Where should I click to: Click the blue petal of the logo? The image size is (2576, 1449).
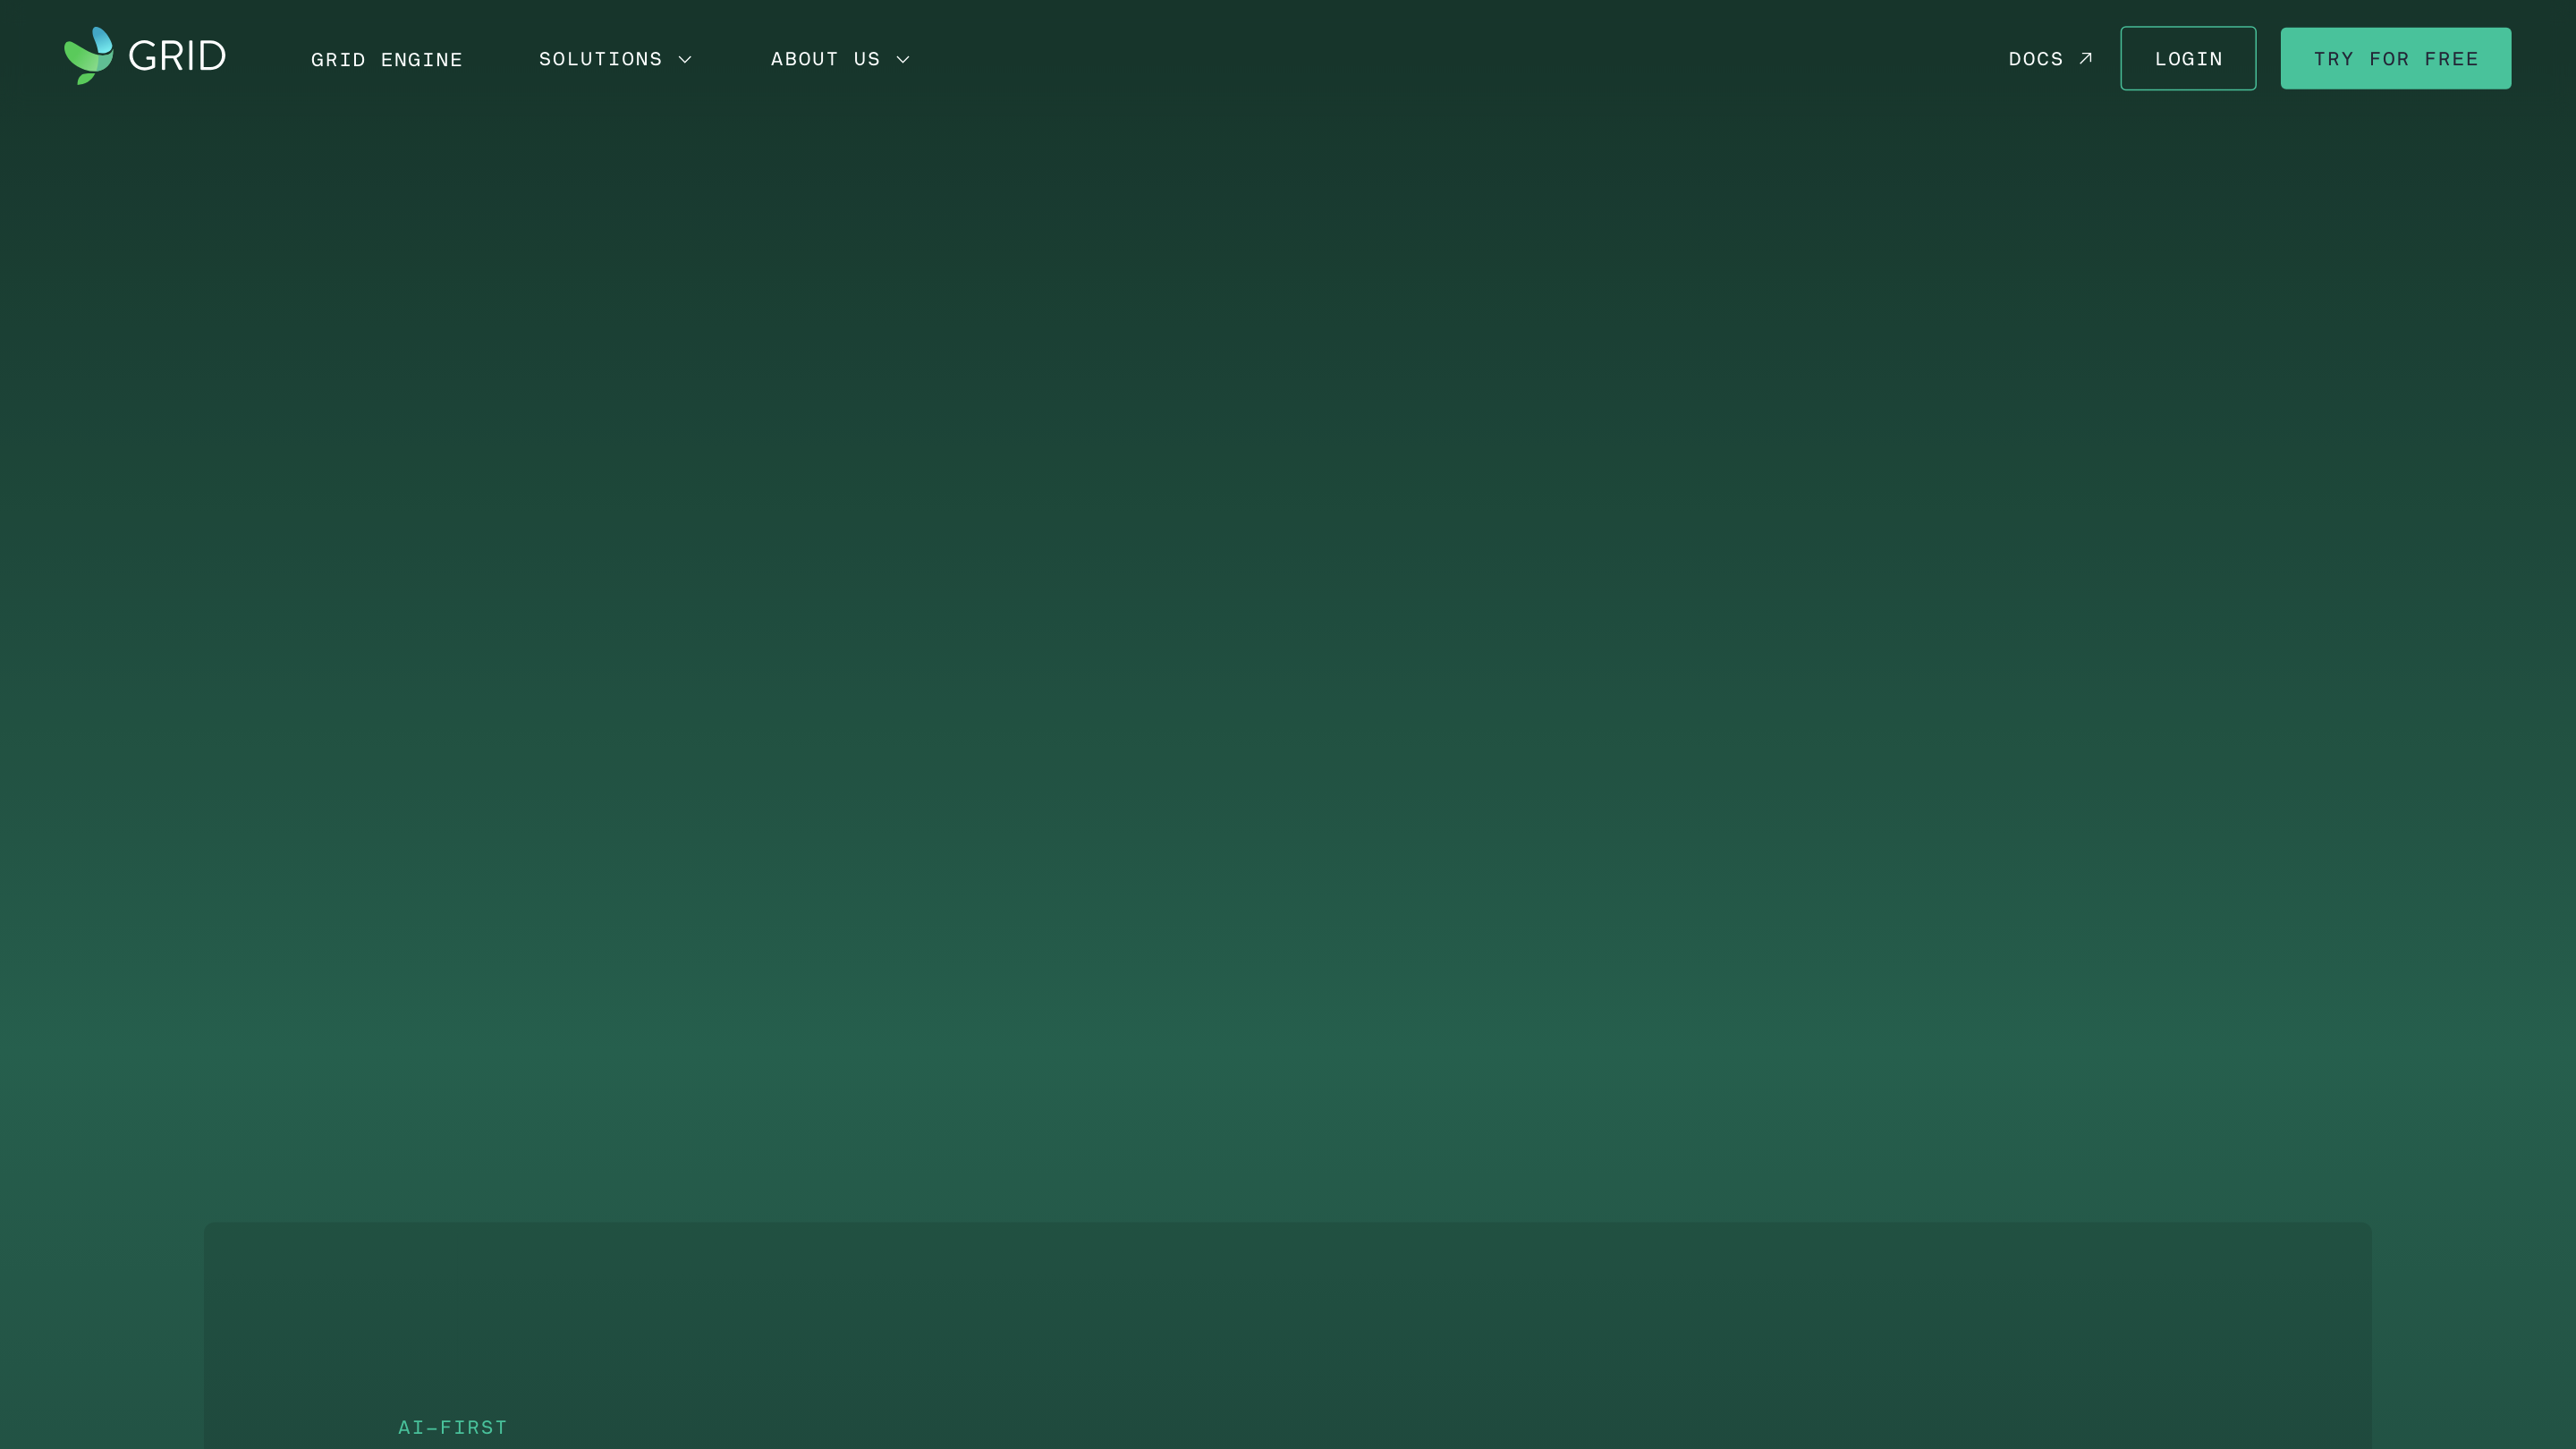point(102,40)
